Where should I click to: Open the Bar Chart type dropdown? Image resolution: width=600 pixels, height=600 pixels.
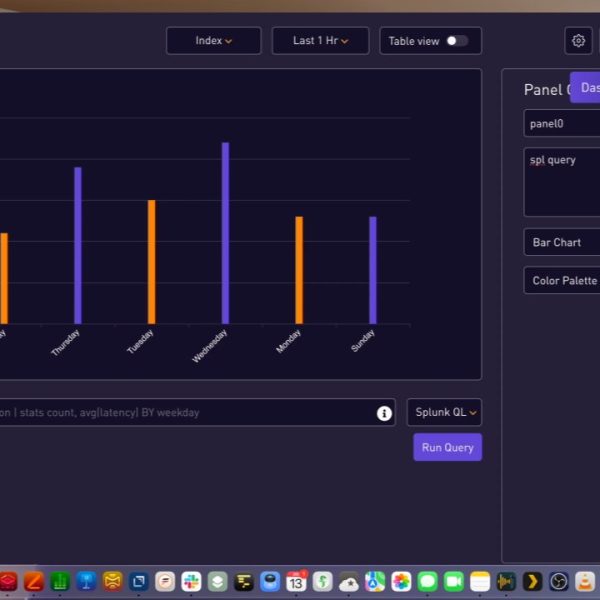(562, 242)
